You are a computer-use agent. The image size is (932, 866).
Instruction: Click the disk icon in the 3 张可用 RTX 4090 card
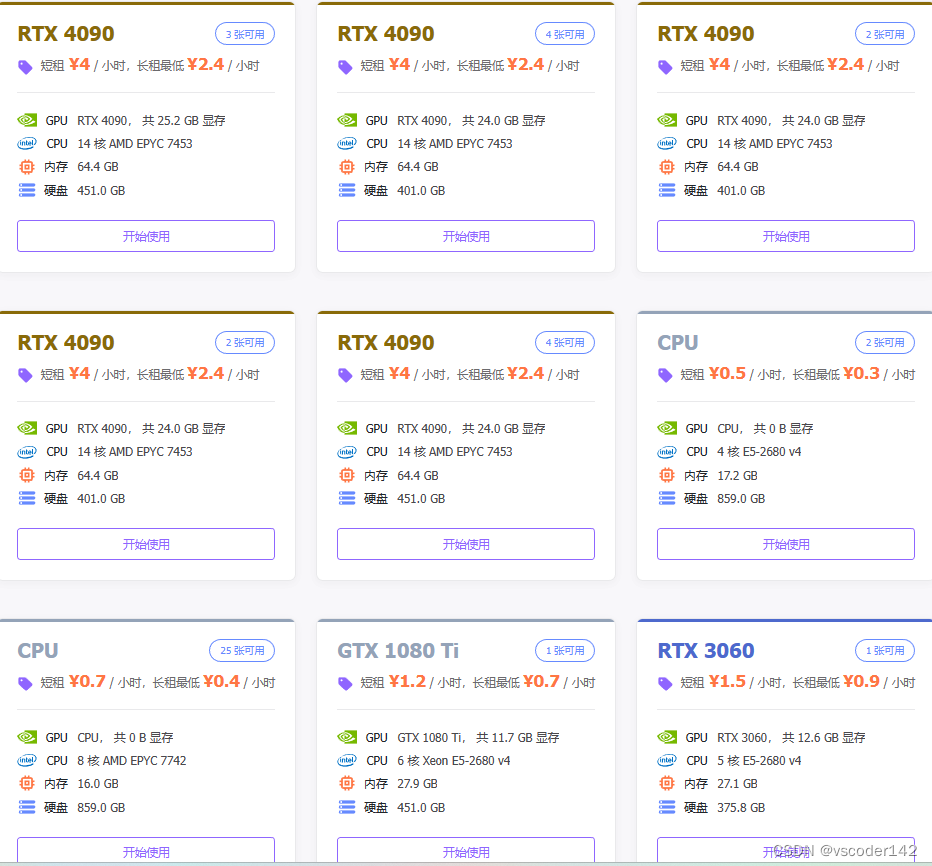tap(27, 190)
